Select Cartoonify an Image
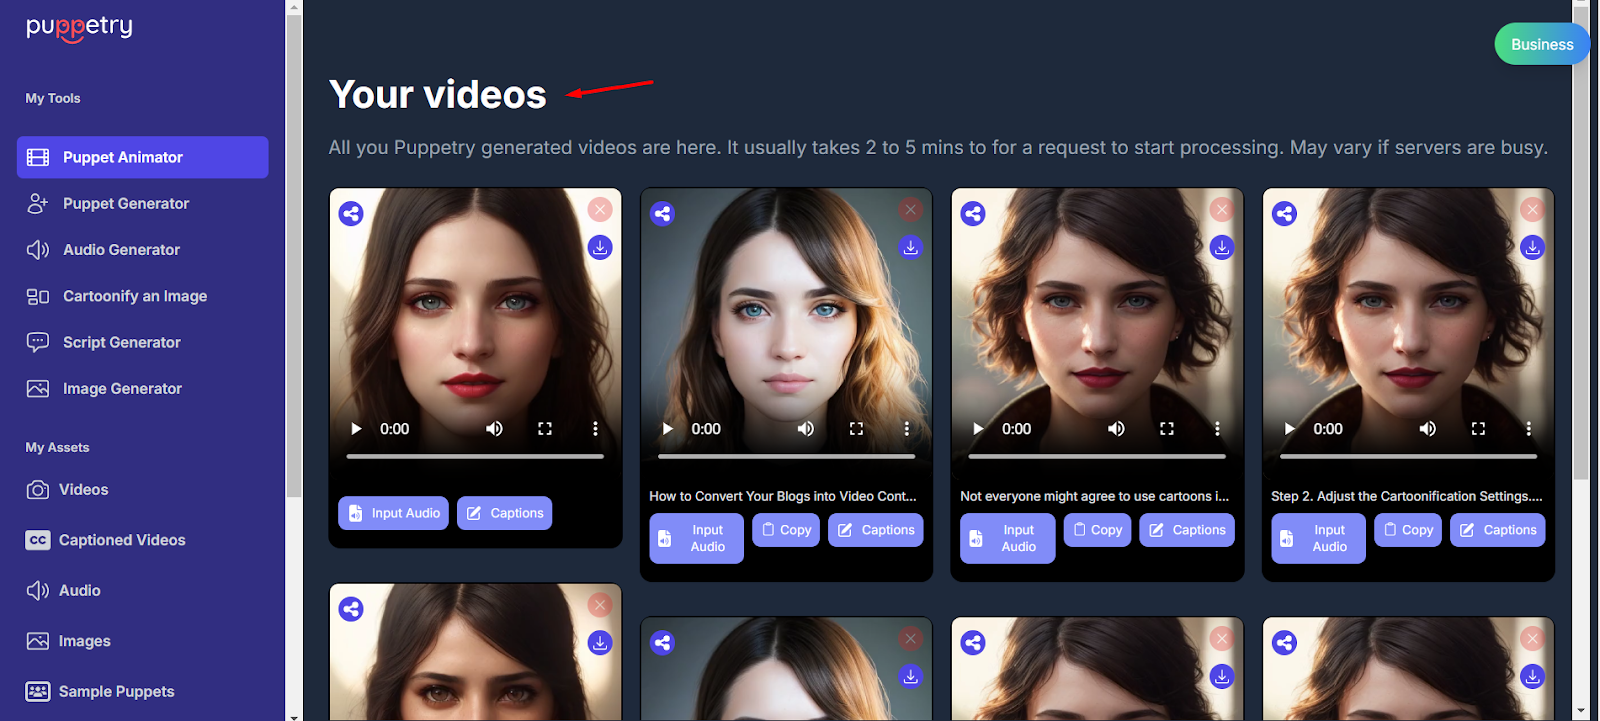Viewport: 1600px width, 721px height. [x=135, y=296]
